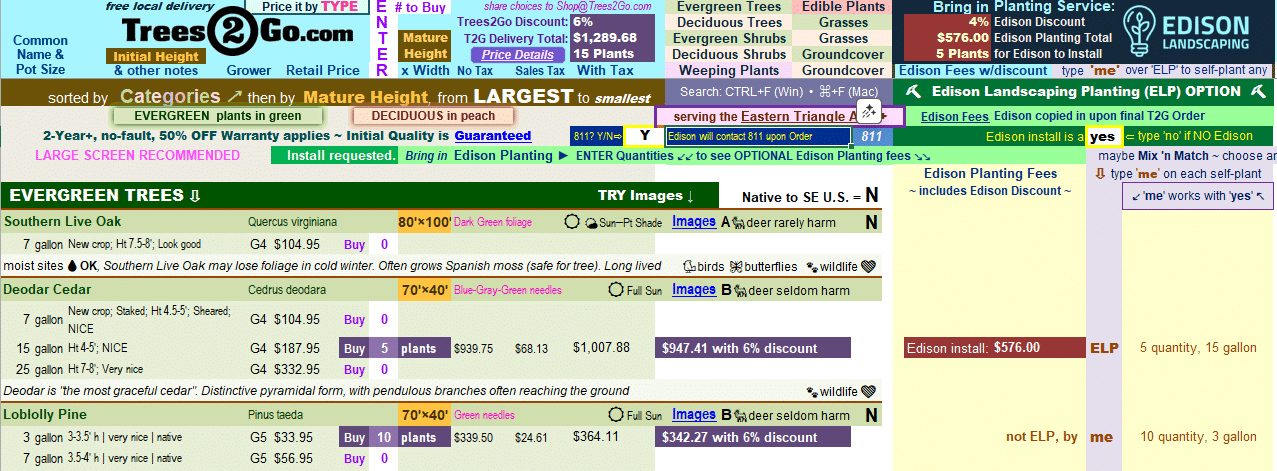Open Images link for Southern Live Oak

pyautogui.click(x=694, y=222)
